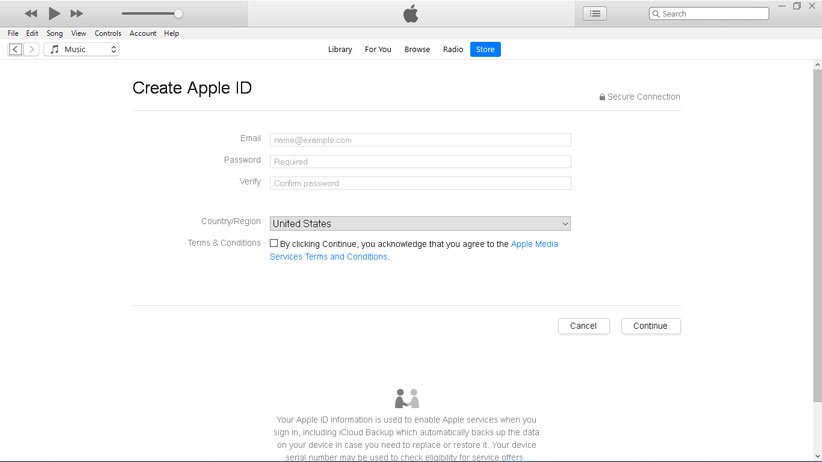The image size is (822, 462).
Task: Open the list view icon button
Action: (596, 14)
